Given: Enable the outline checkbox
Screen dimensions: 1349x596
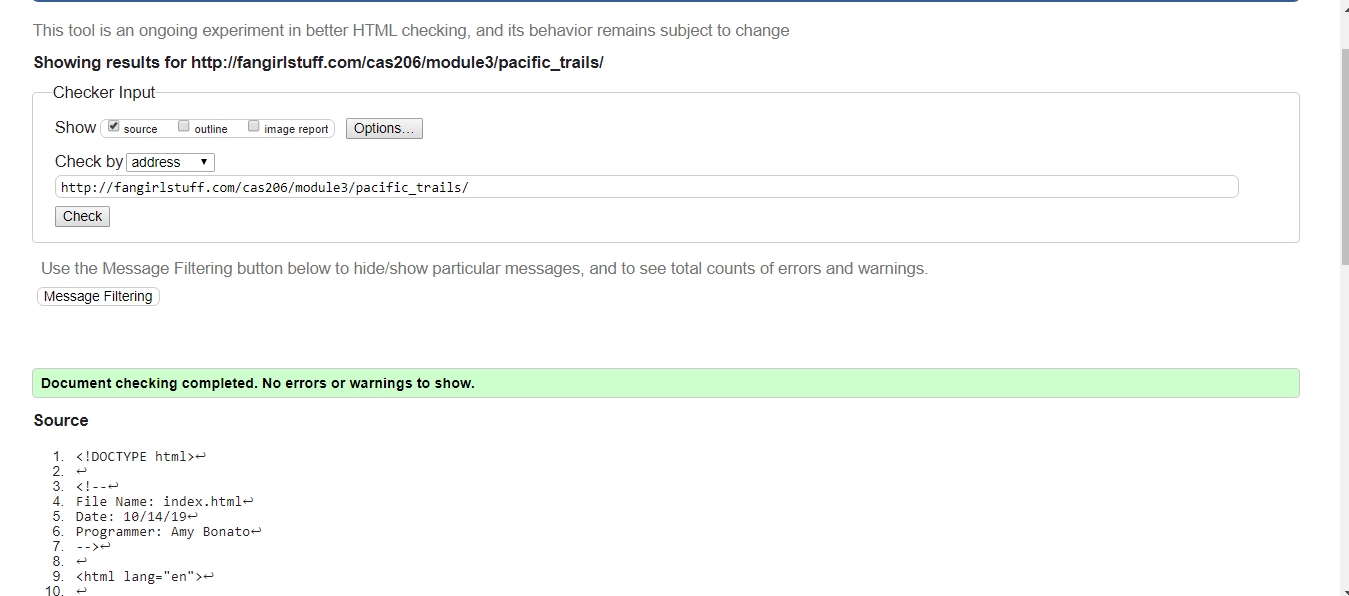Looking at the screenshot, I should pyautogui.click(x=184, y=127).
